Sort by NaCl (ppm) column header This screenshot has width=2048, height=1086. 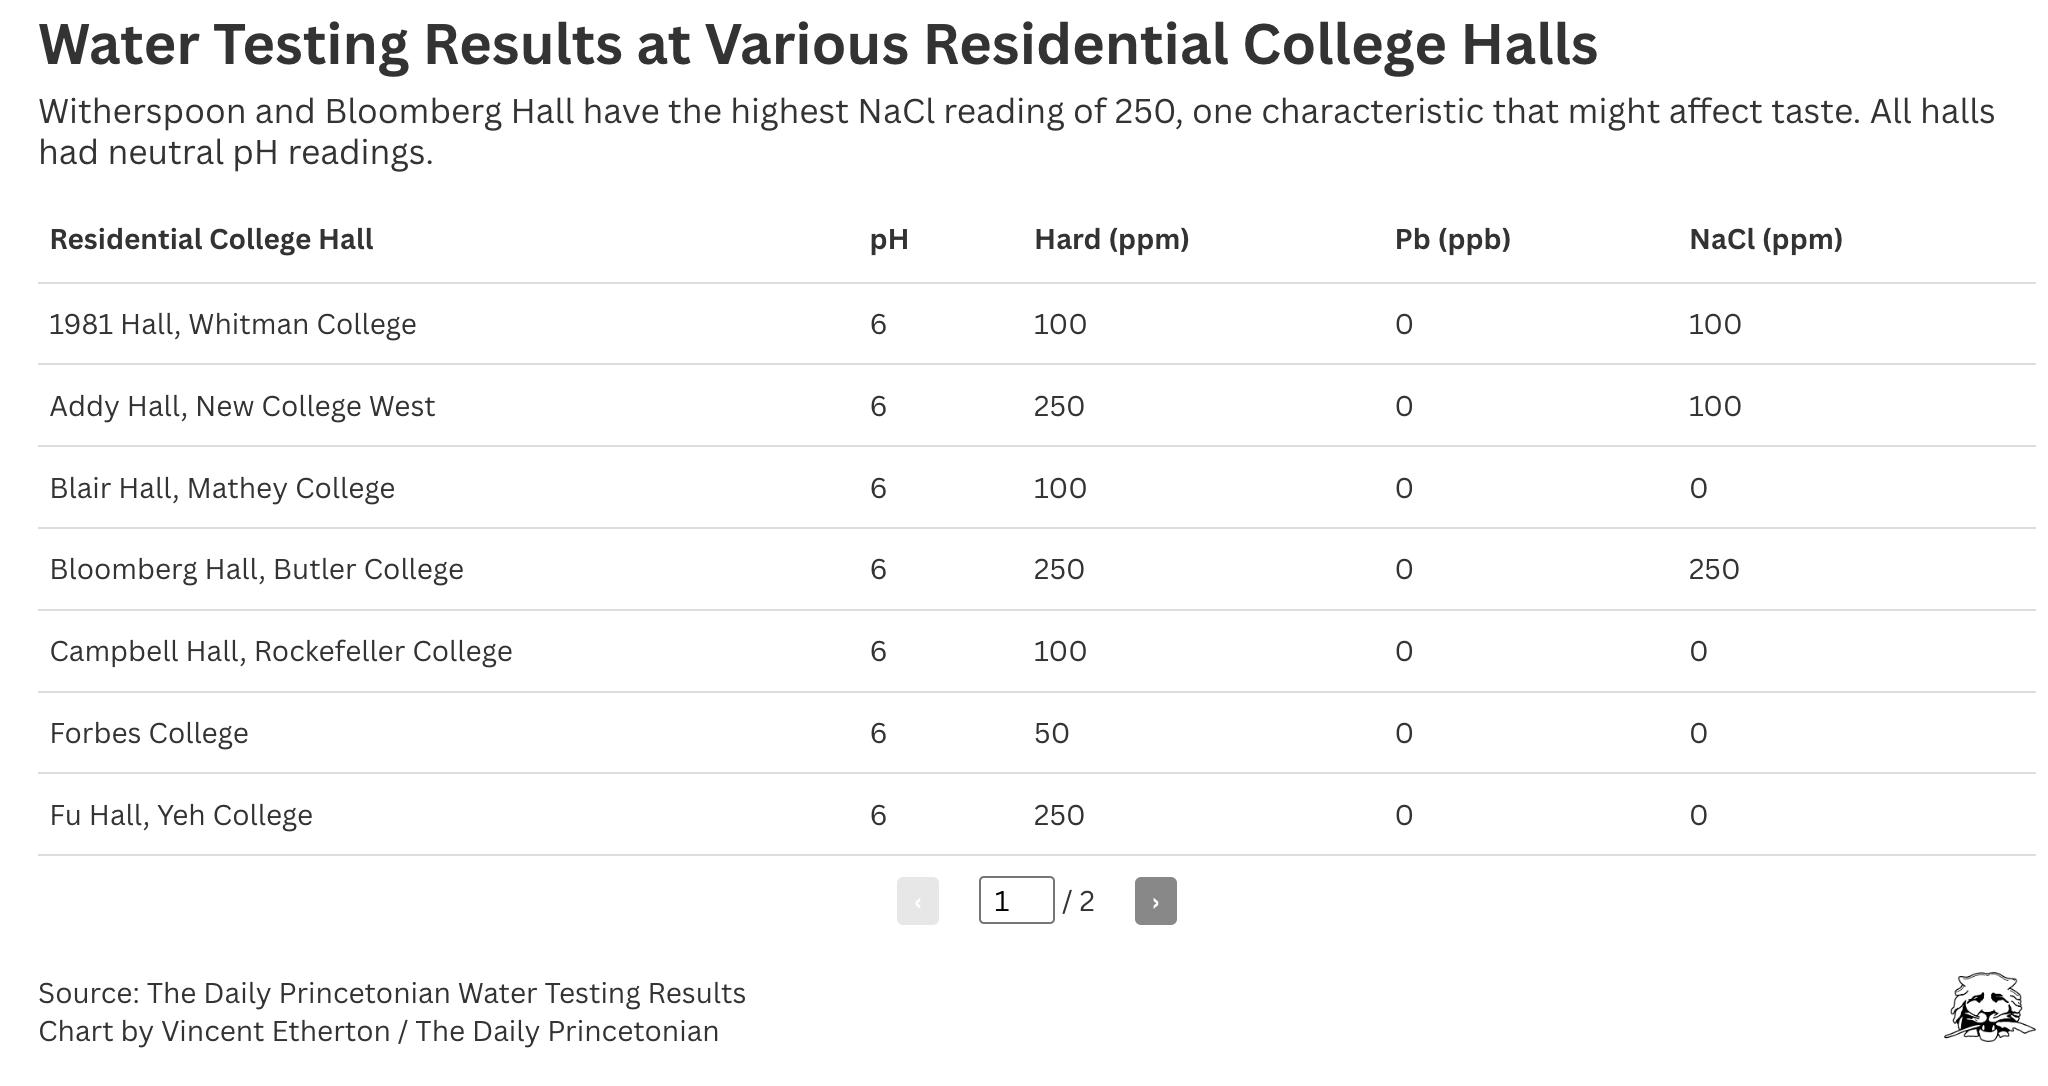(x=1765, y=240)
